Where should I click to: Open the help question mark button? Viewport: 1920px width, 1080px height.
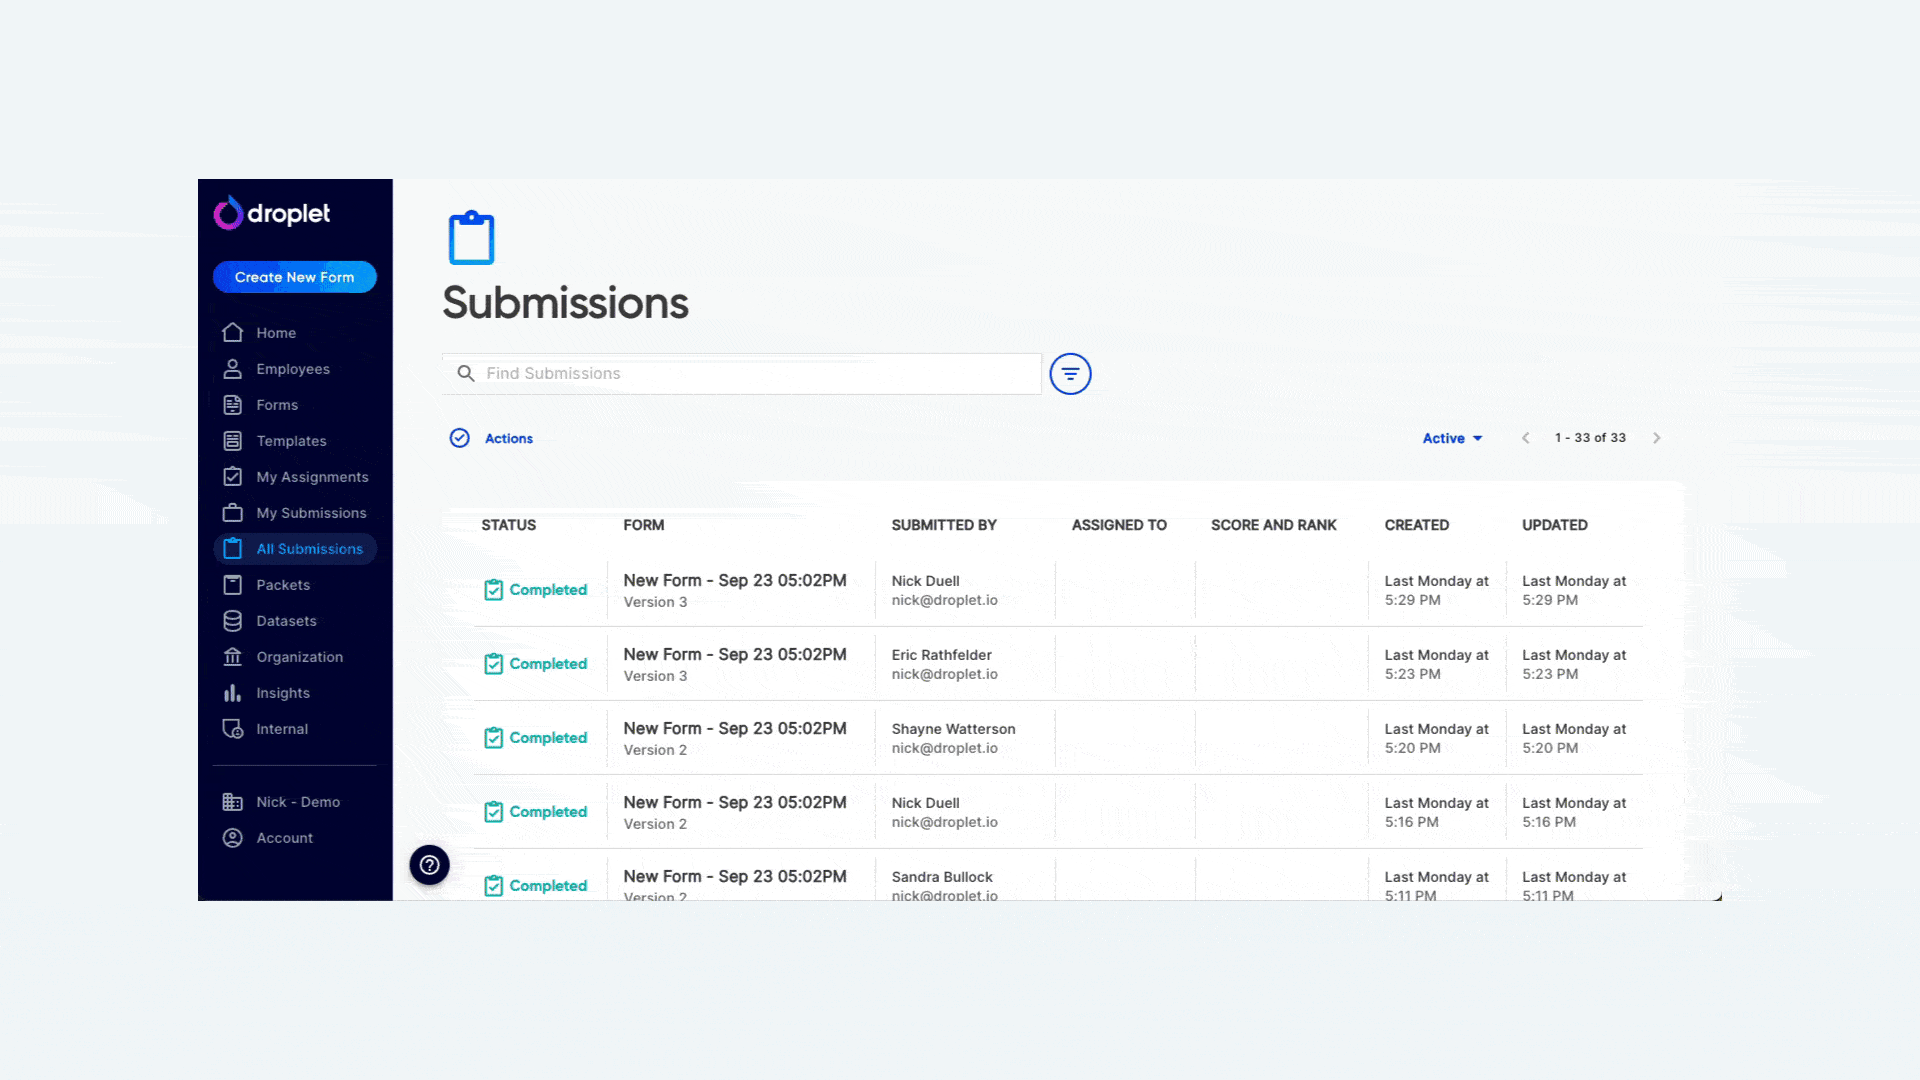[x=430, y=865]
